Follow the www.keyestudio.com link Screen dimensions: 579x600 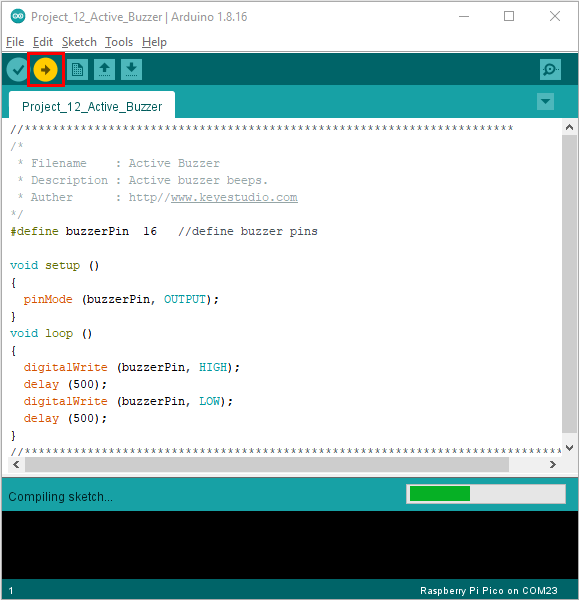234,197
